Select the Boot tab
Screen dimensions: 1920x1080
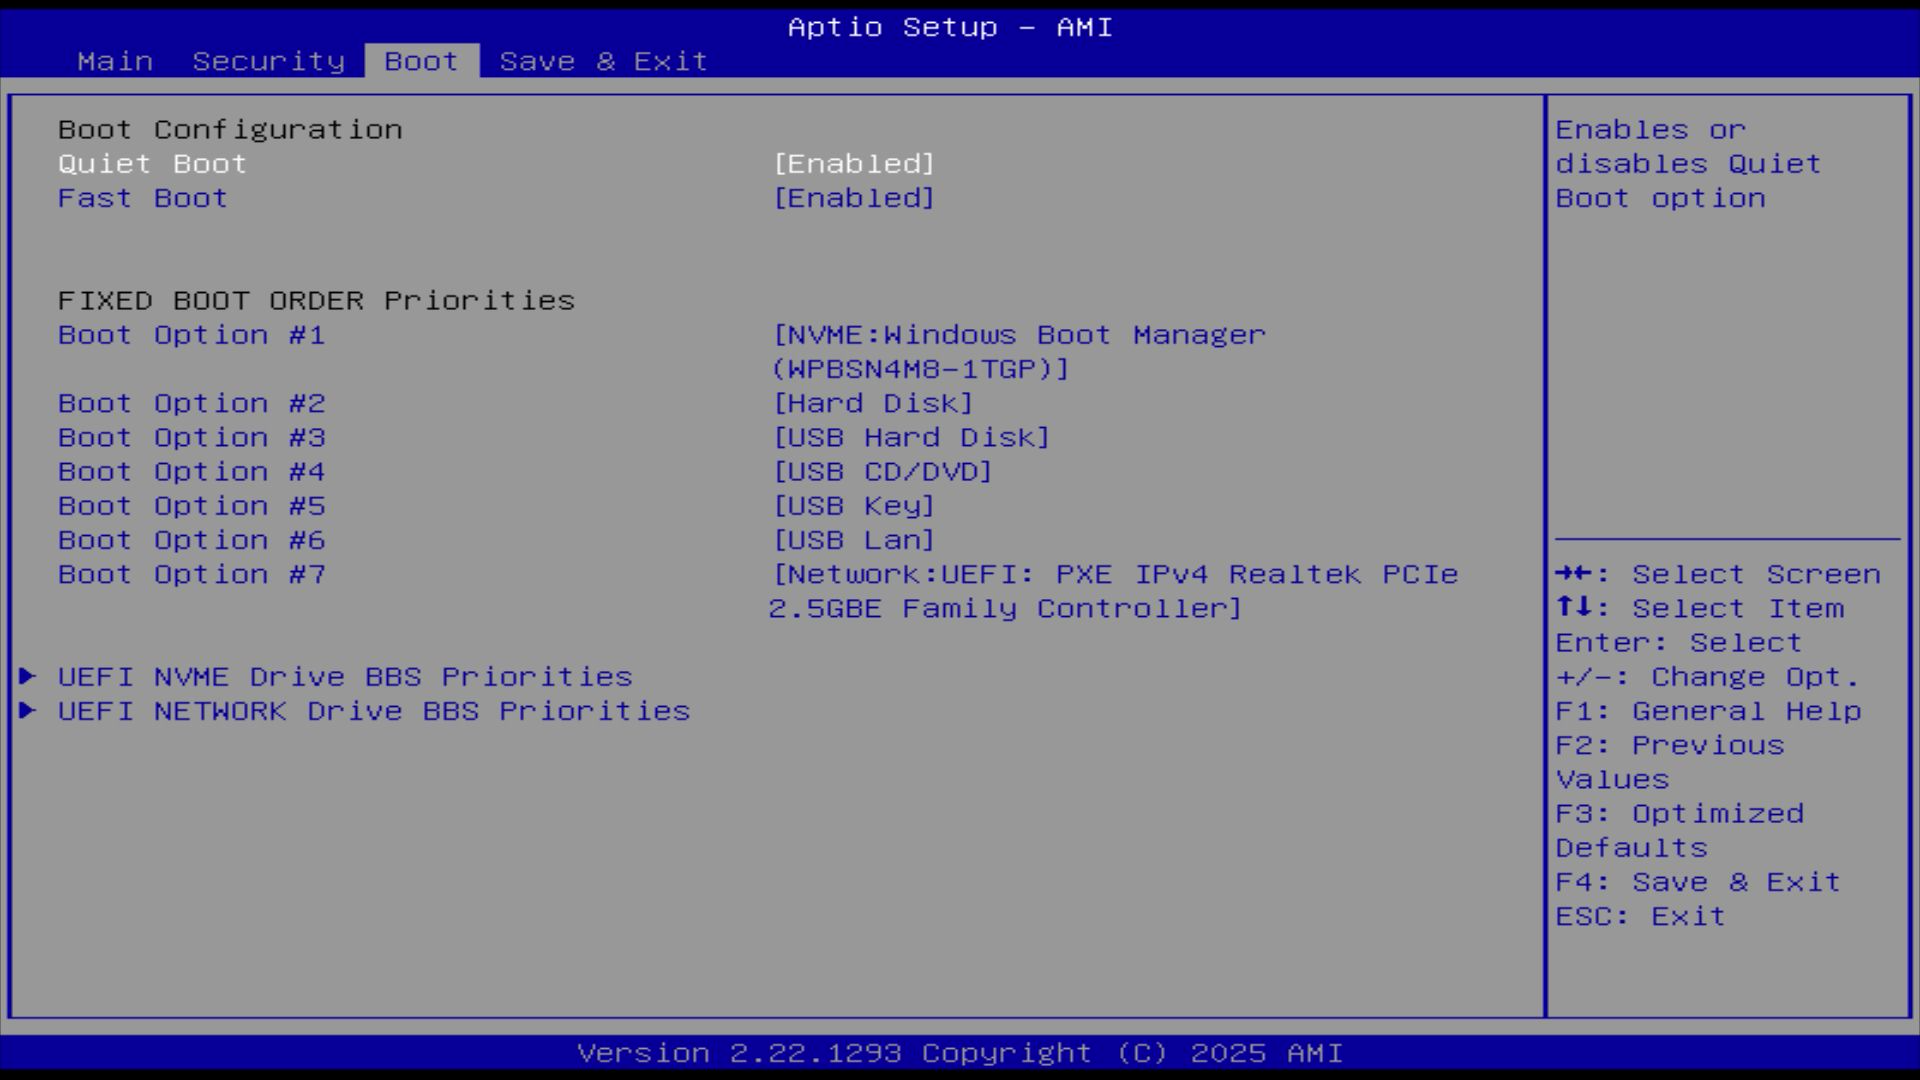421,61
